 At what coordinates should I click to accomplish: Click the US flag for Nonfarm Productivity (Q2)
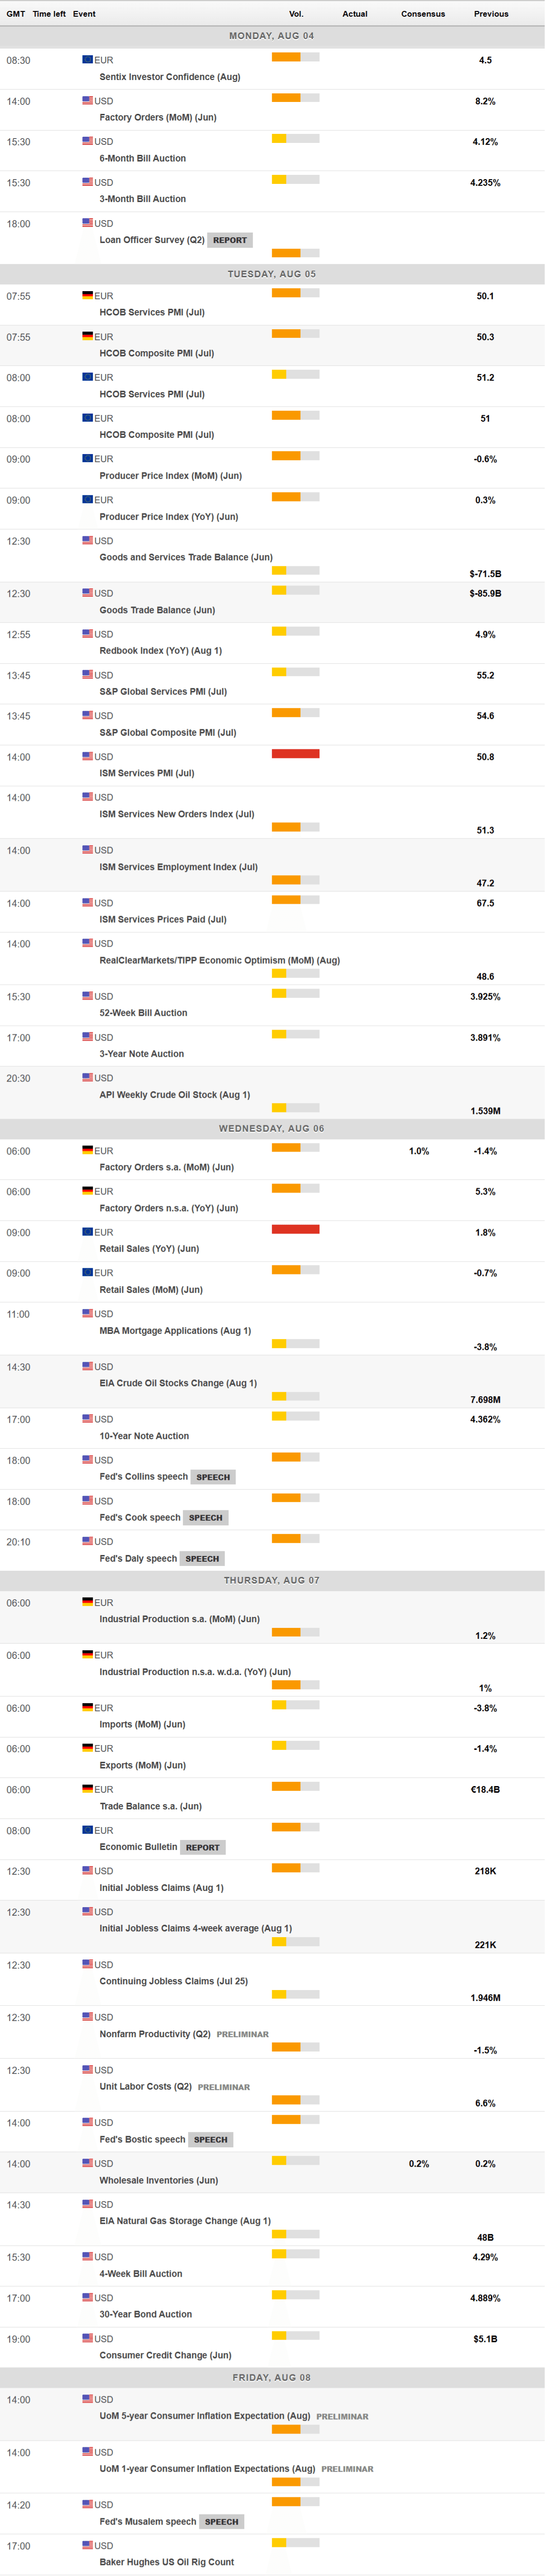tap(87, 2018)
